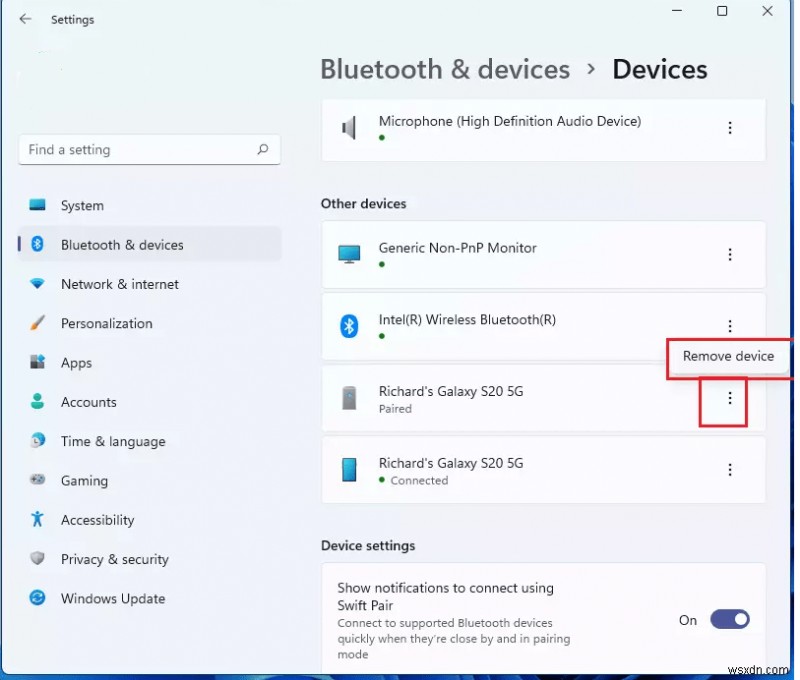Turn off the Swift Pair notifications toggle
Image resolution: width=800 pixels, height=680 pixels.
tap(730, 620)
